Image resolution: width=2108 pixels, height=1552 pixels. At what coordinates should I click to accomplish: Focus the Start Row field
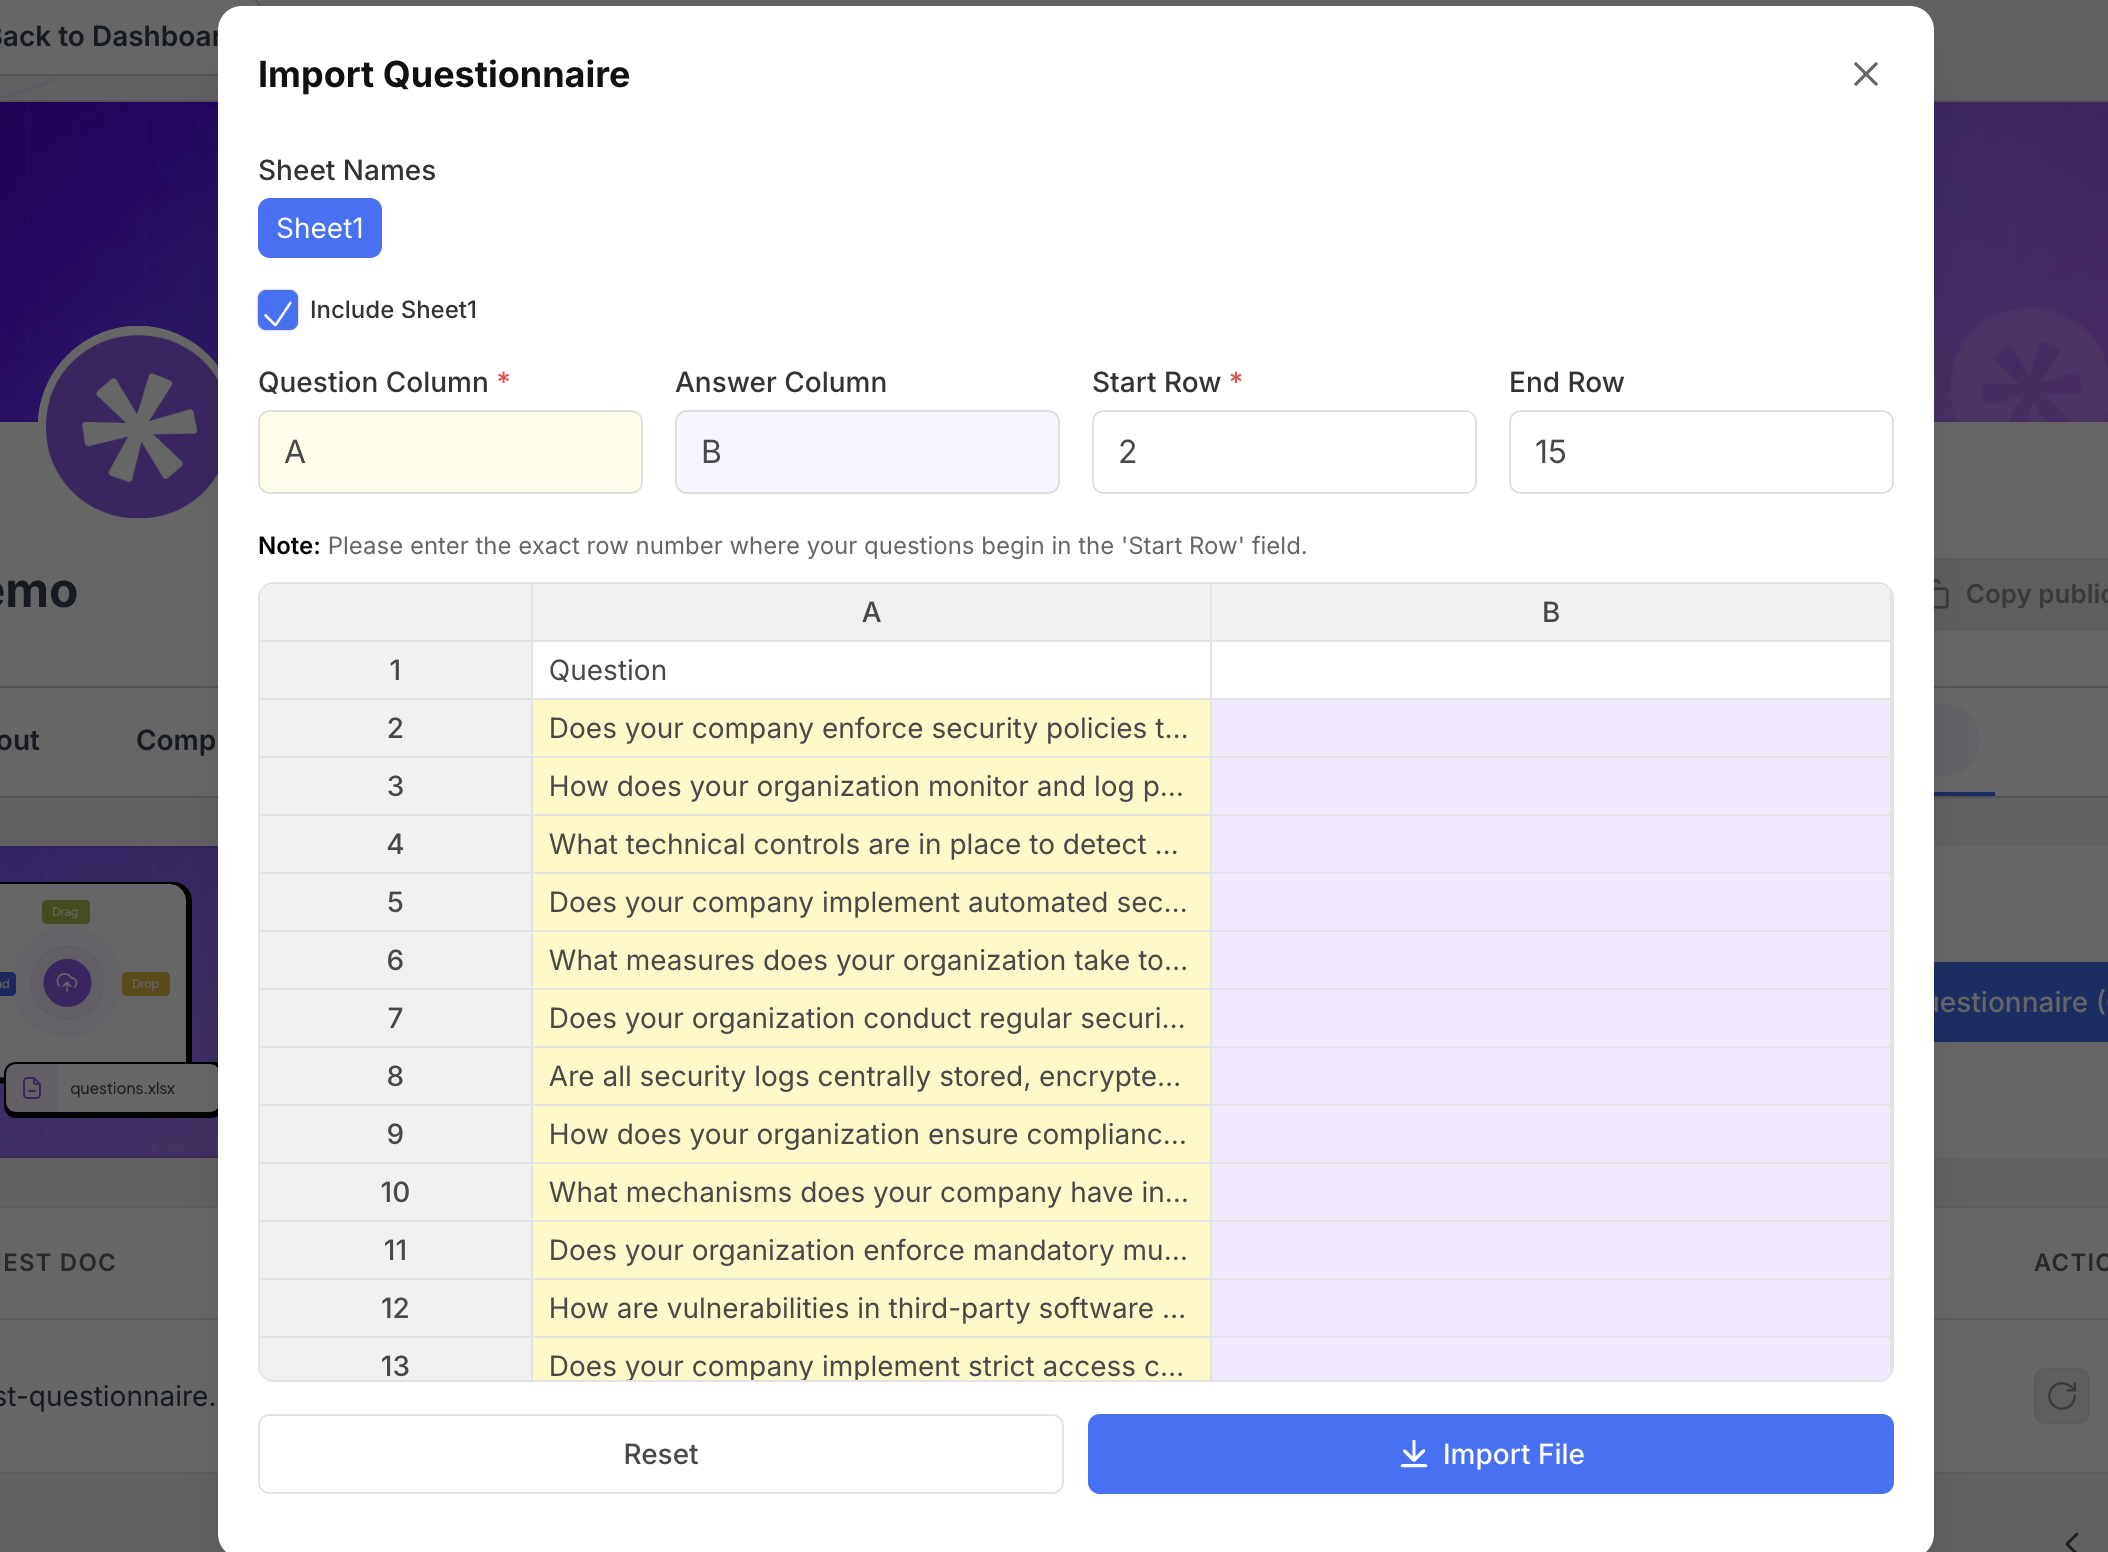coord(1283,452)
